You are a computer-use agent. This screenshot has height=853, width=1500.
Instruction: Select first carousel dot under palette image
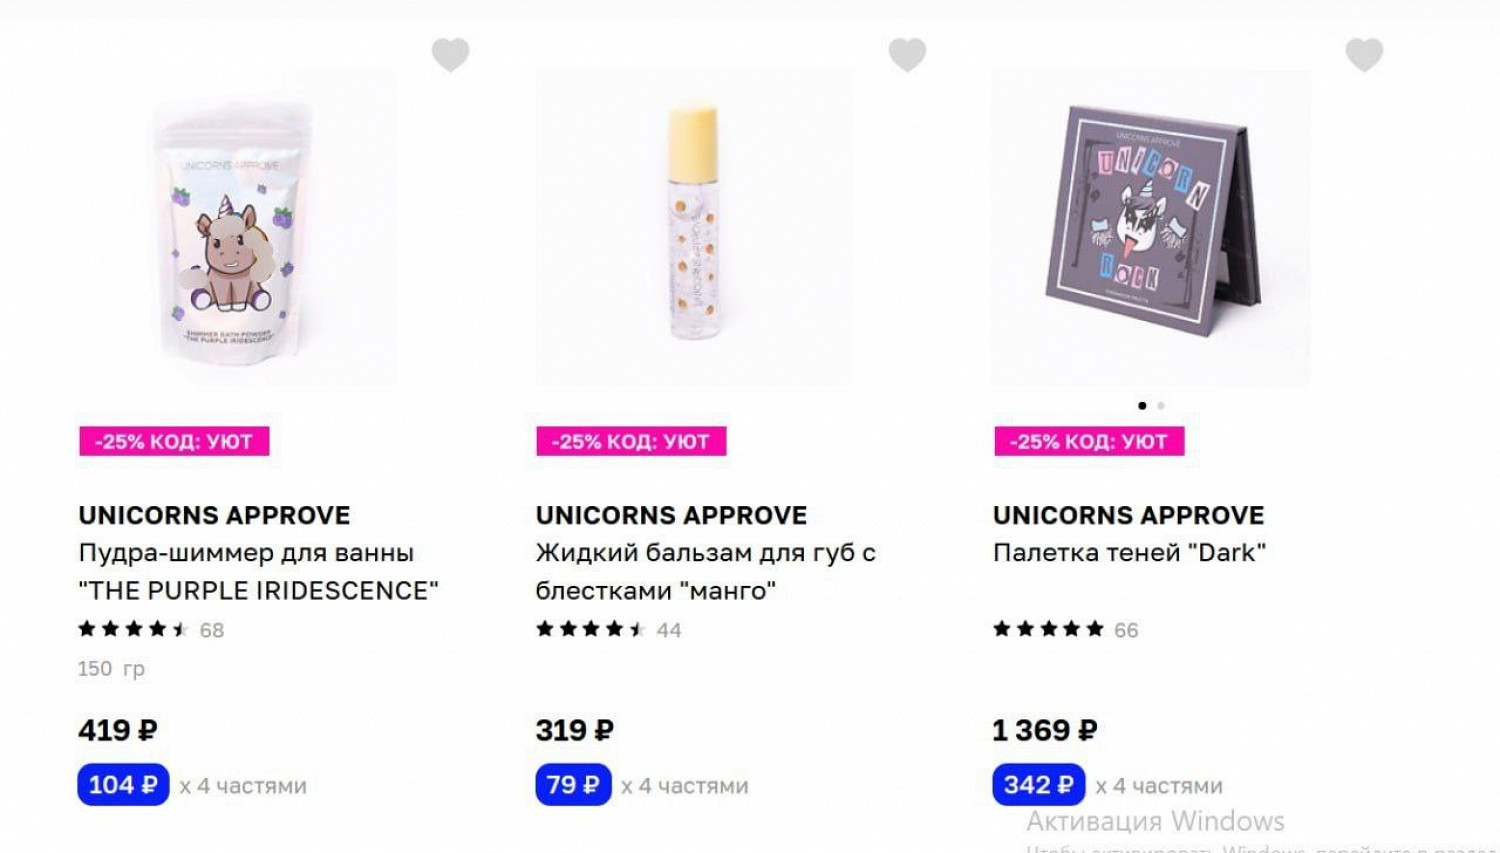point(1142,406)
